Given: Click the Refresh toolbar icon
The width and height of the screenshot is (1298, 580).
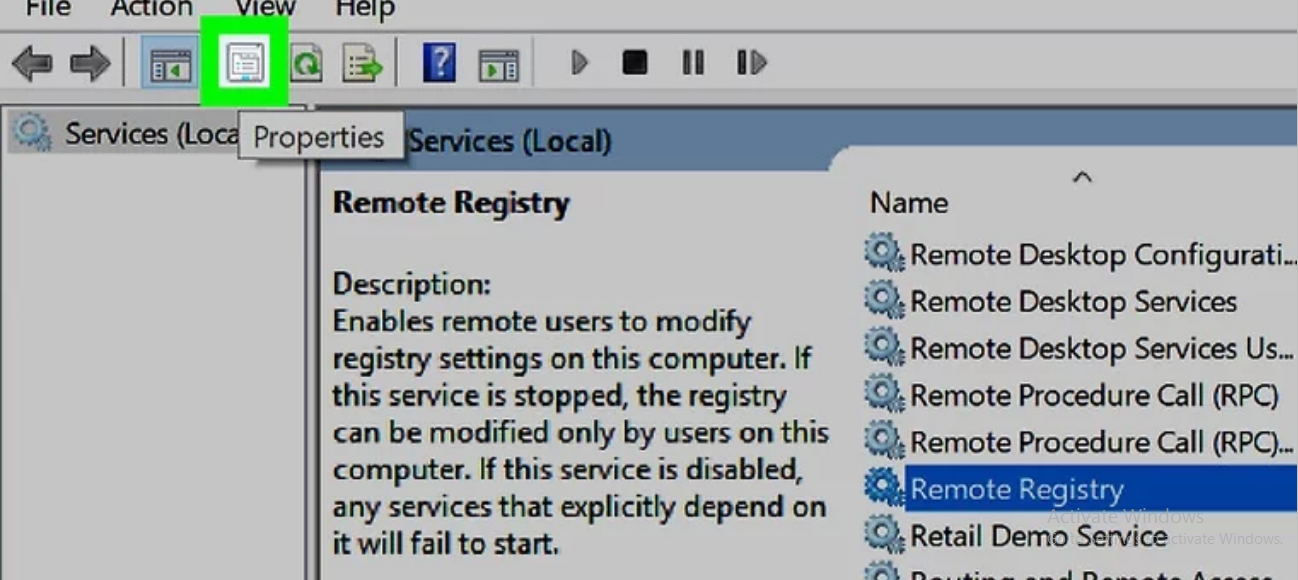Looking at the screenshot, I should [x=306, y=65].
